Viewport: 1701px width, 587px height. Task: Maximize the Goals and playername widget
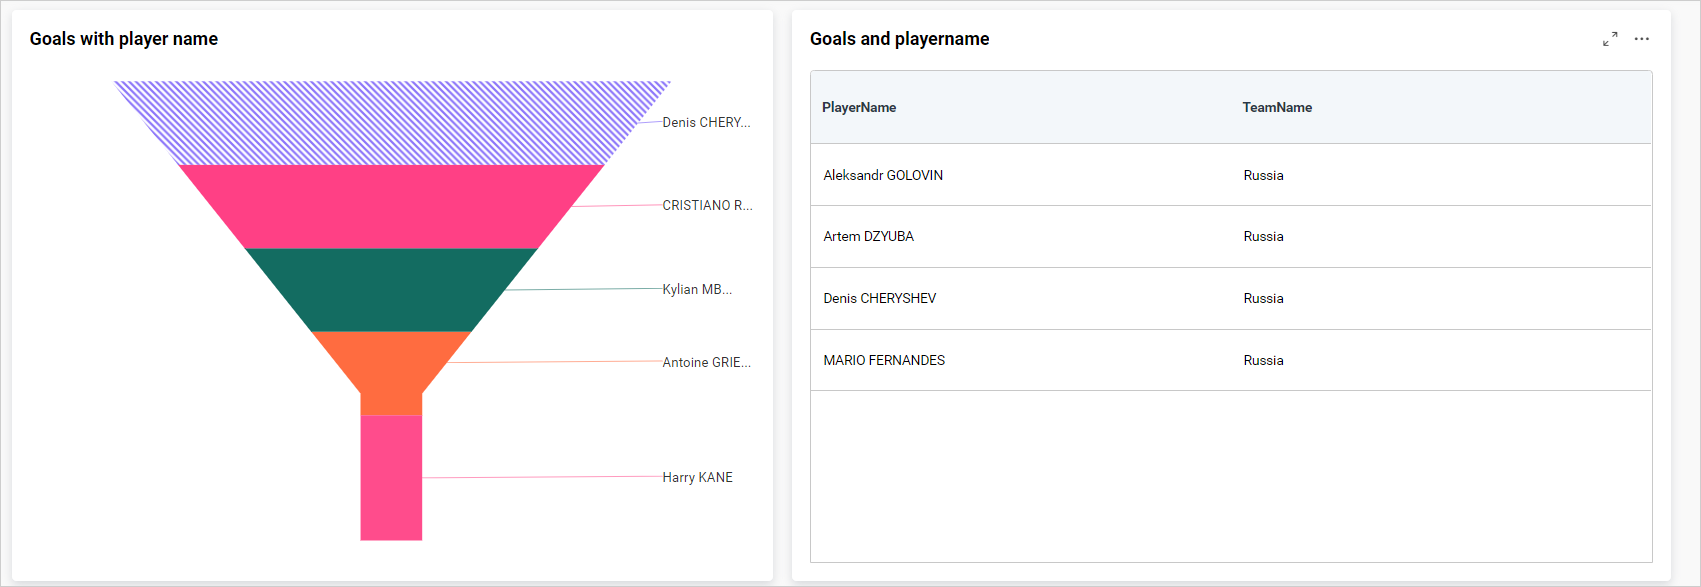click(1610, 39)
